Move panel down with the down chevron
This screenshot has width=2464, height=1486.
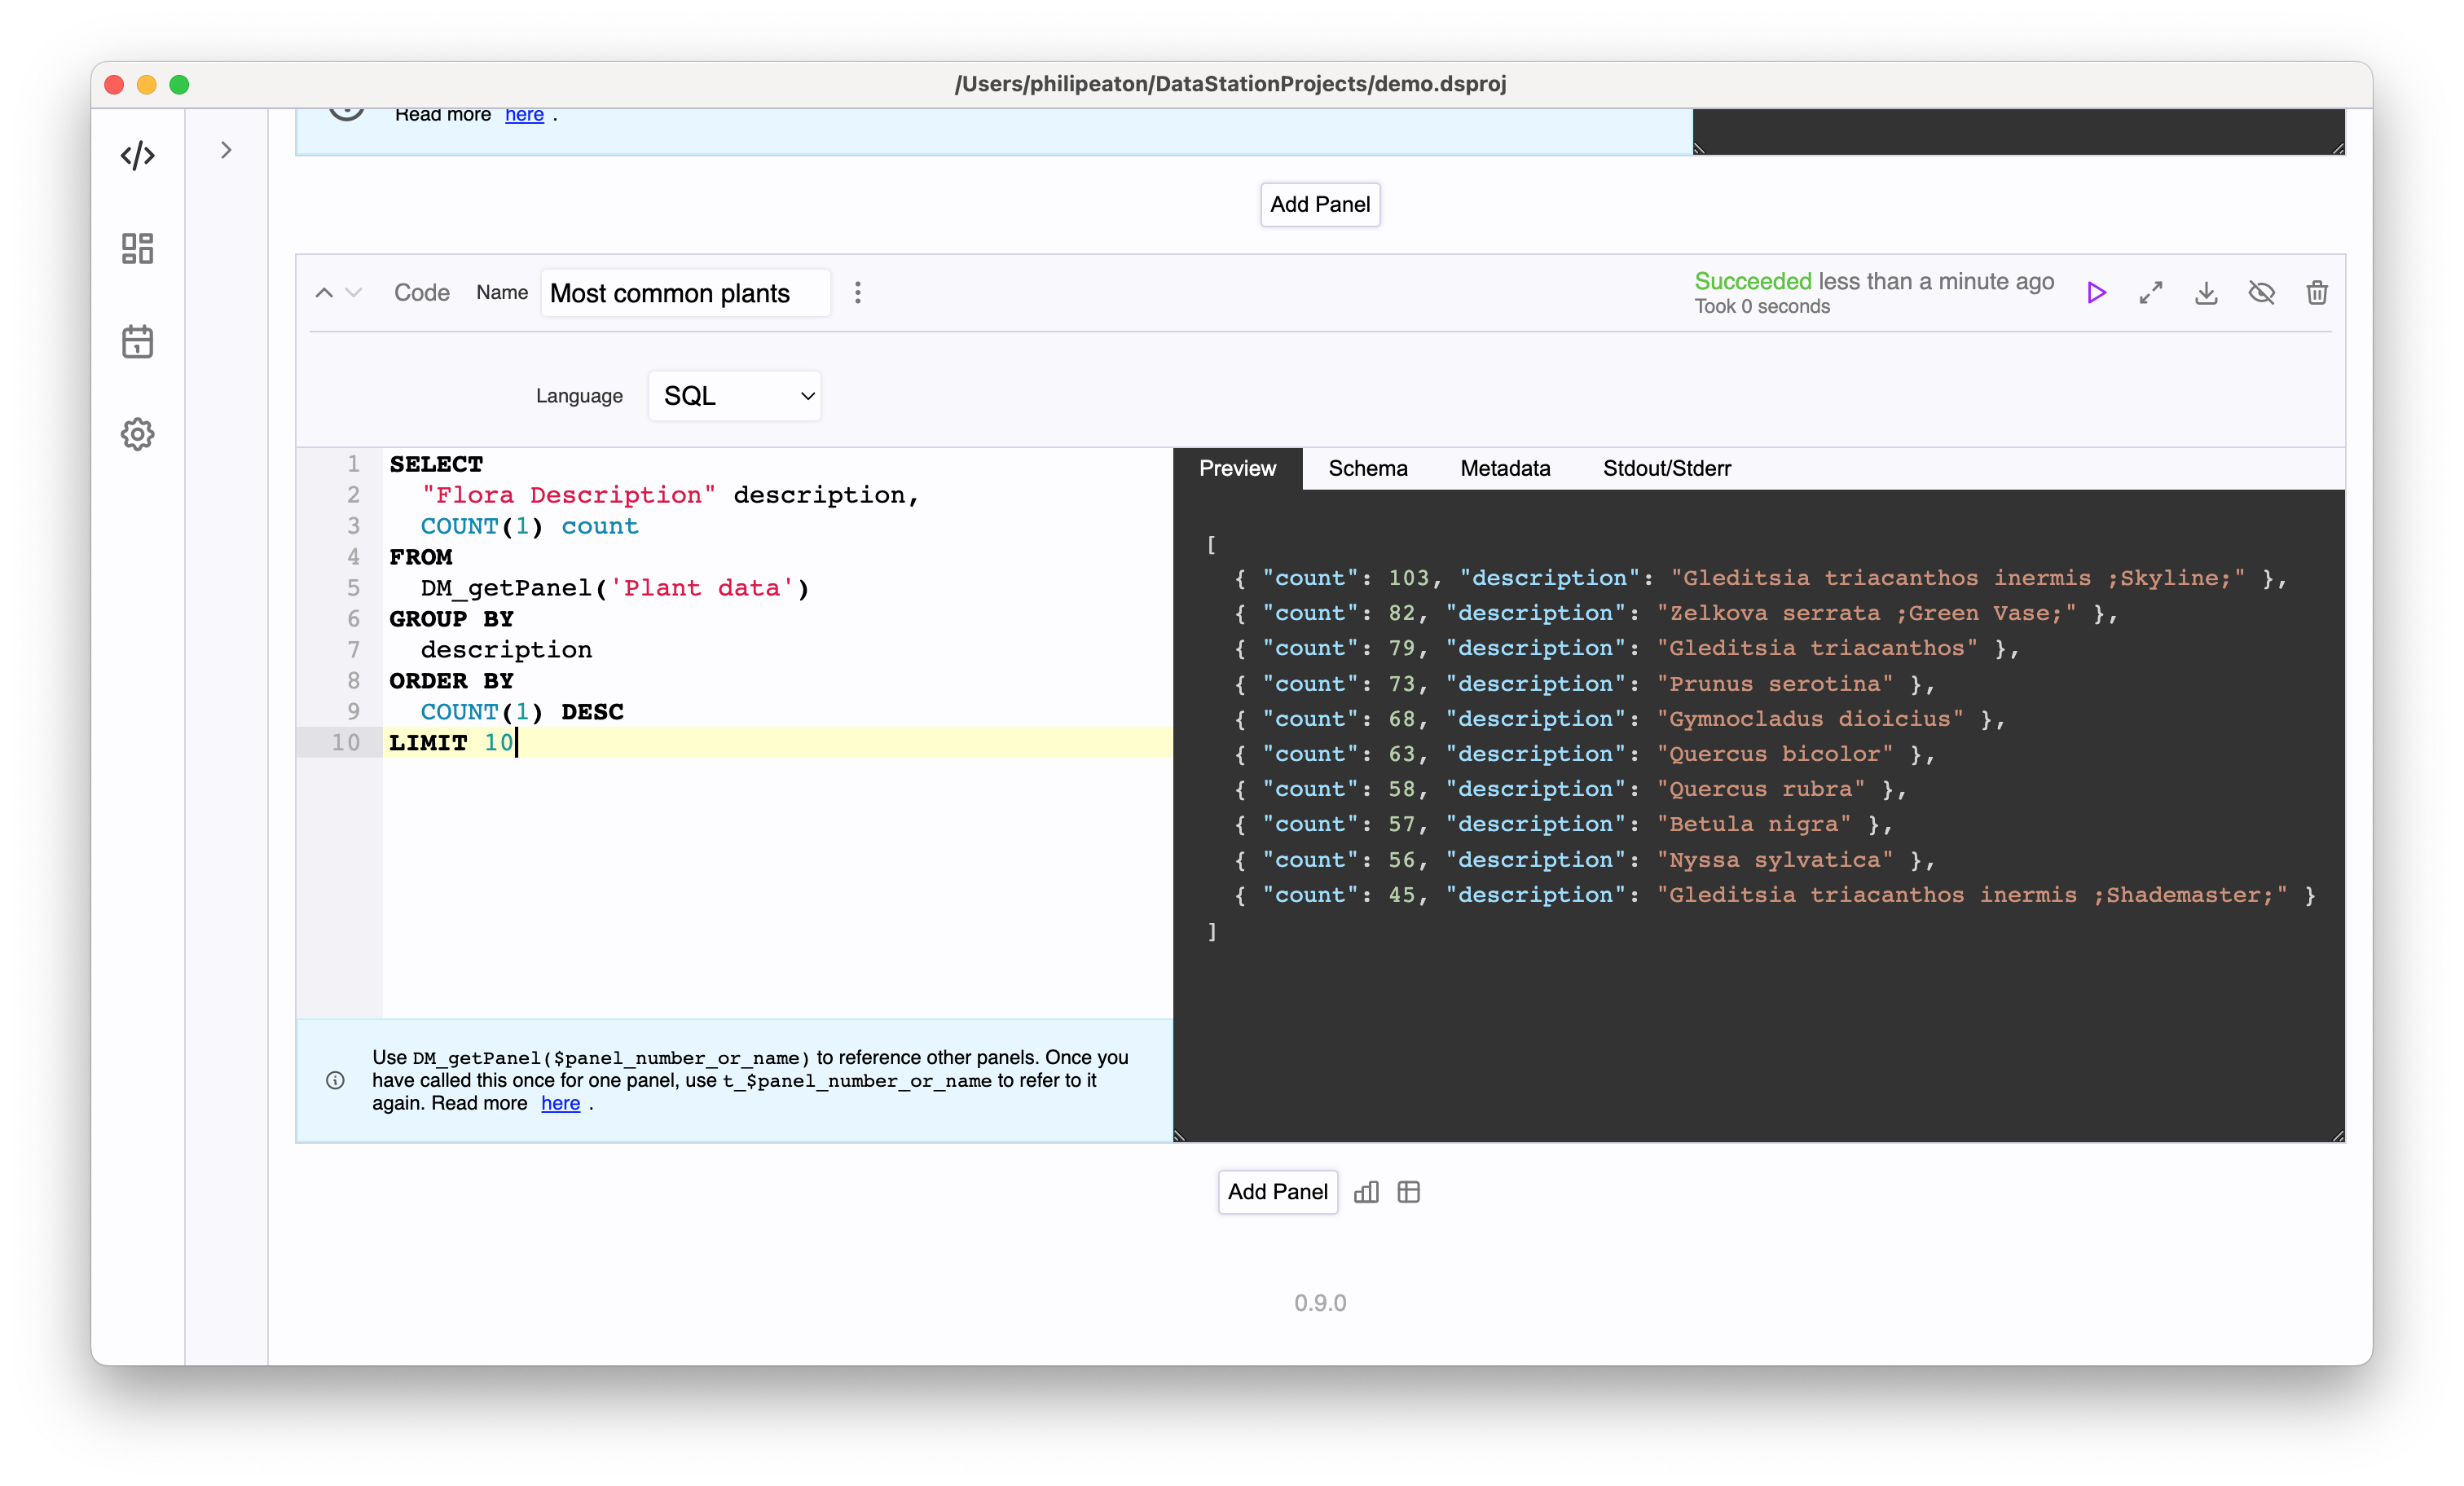click(353, 293)
